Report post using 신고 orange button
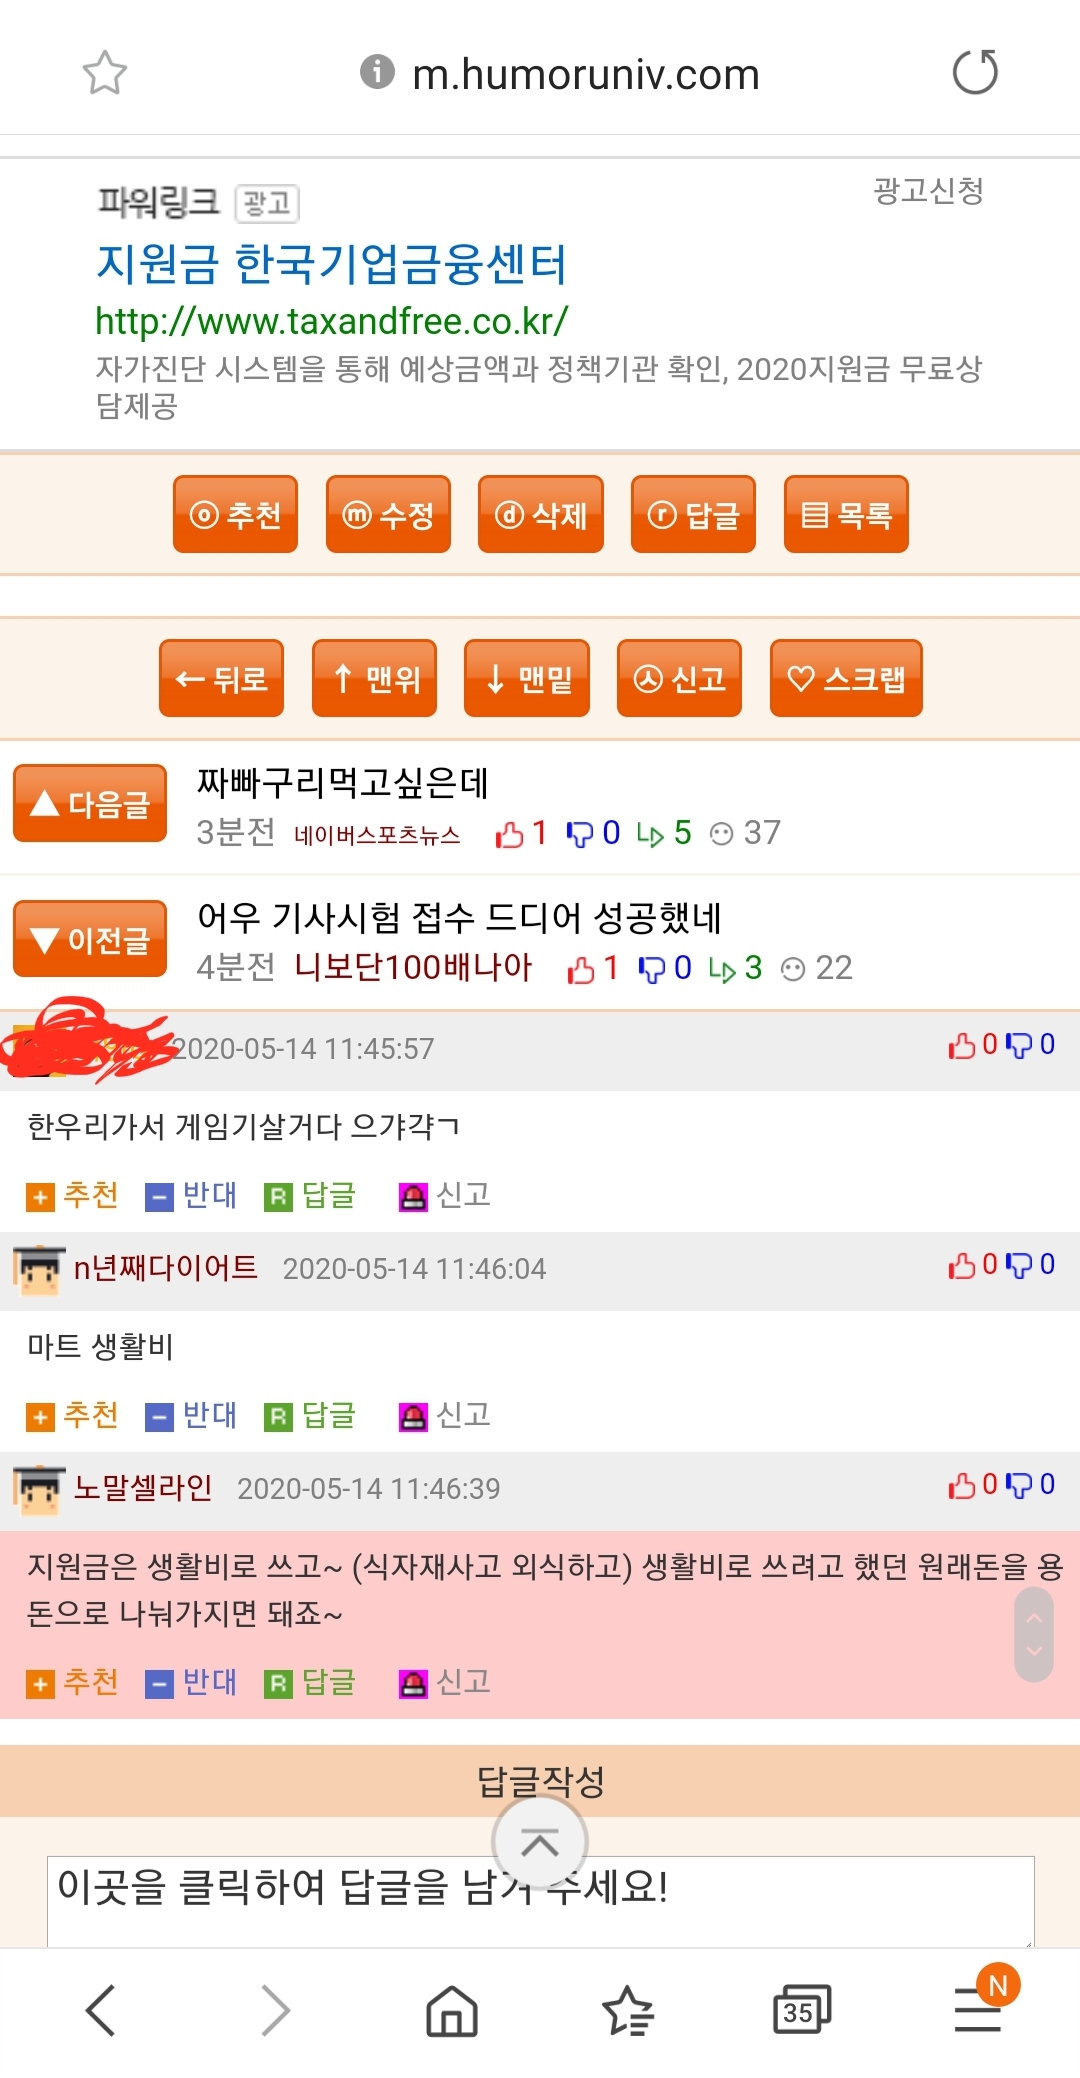The width and height of the screenshot is (1080, 2078). (x=679, y=678)
